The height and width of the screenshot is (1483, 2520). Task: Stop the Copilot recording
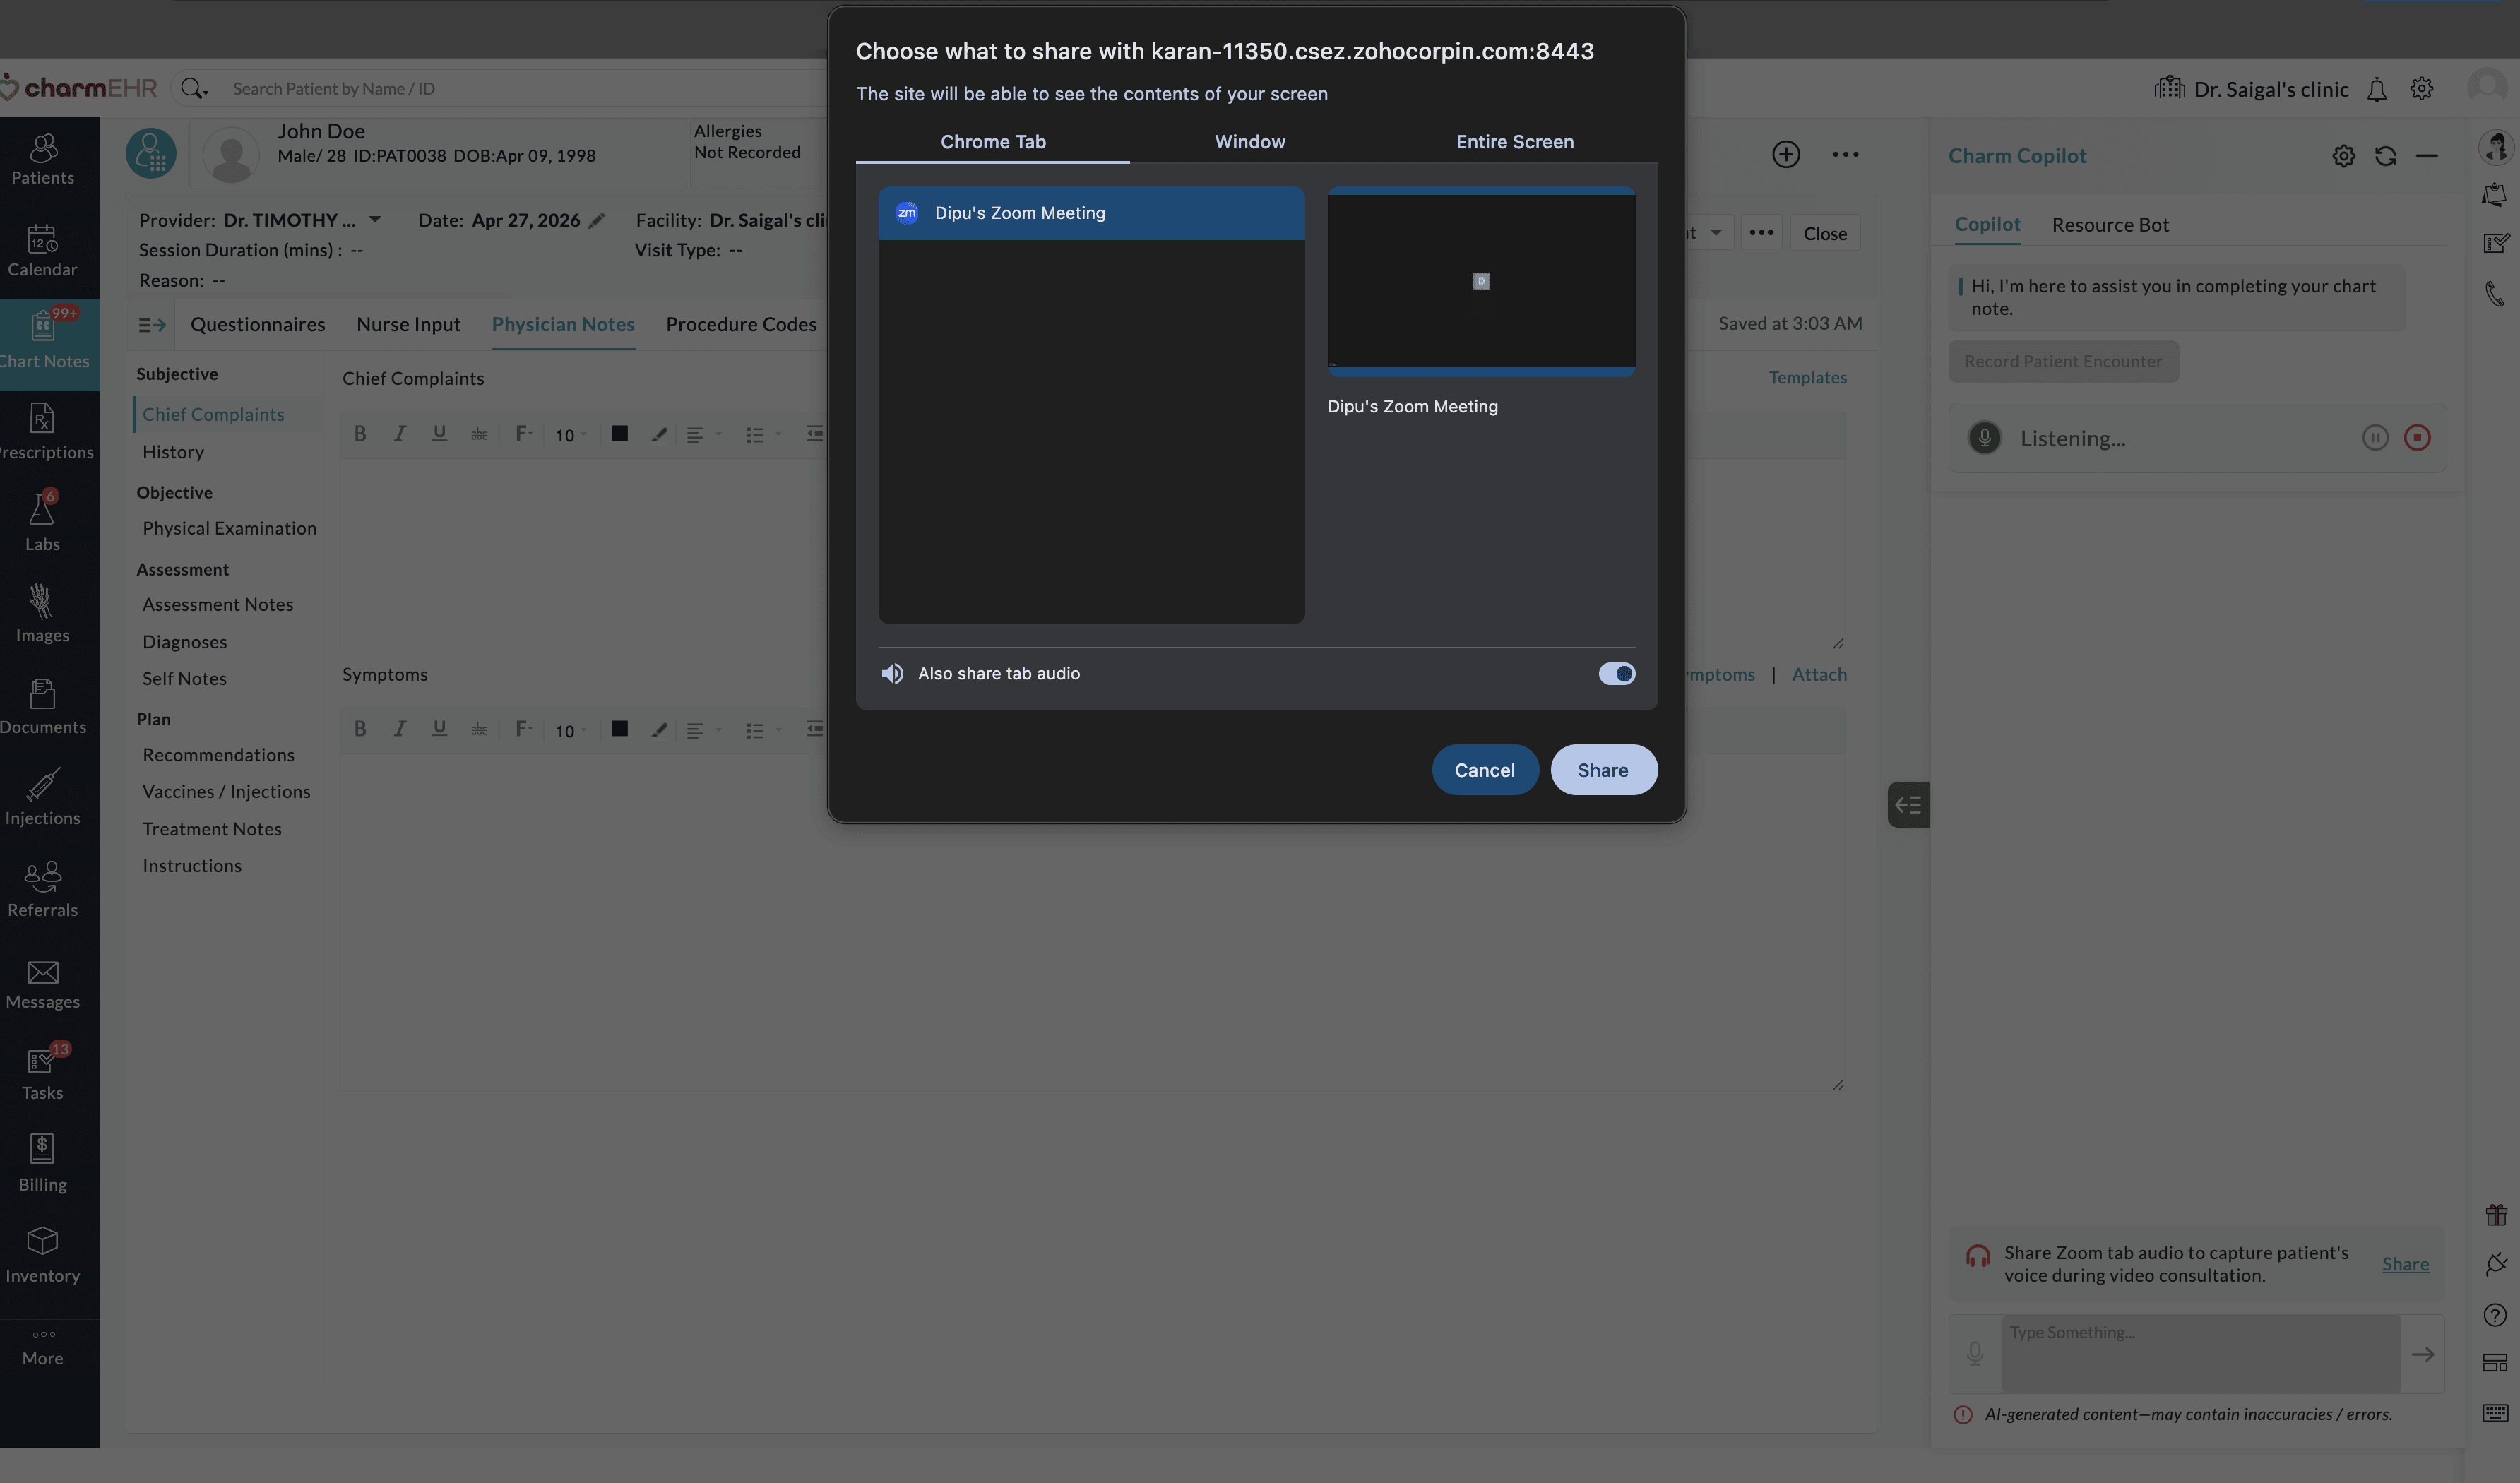click(2417, 438)
